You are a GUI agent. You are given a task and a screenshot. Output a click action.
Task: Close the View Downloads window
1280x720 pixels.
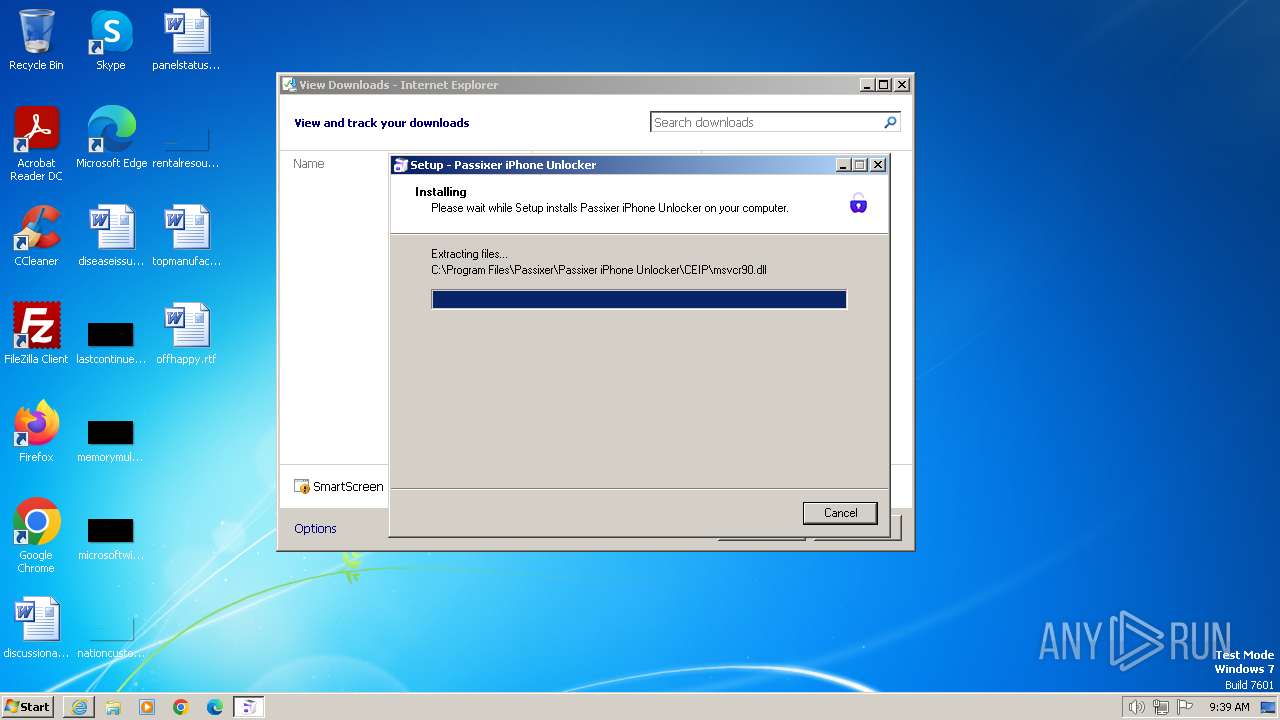902,85
